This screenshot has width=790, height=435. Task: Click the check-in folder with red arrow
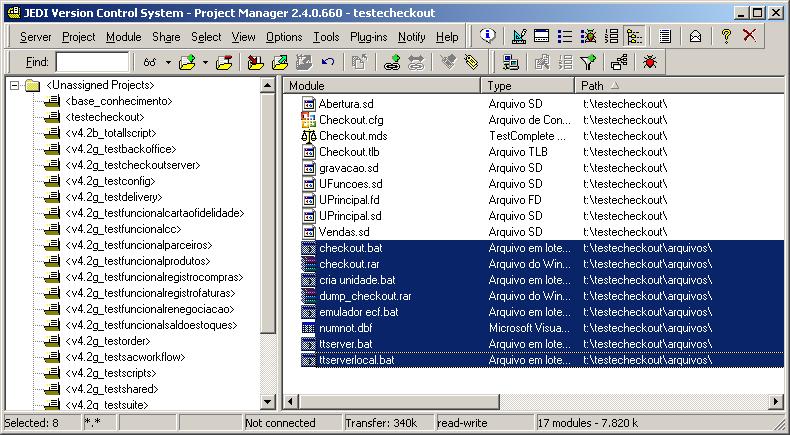click(255, 63)
